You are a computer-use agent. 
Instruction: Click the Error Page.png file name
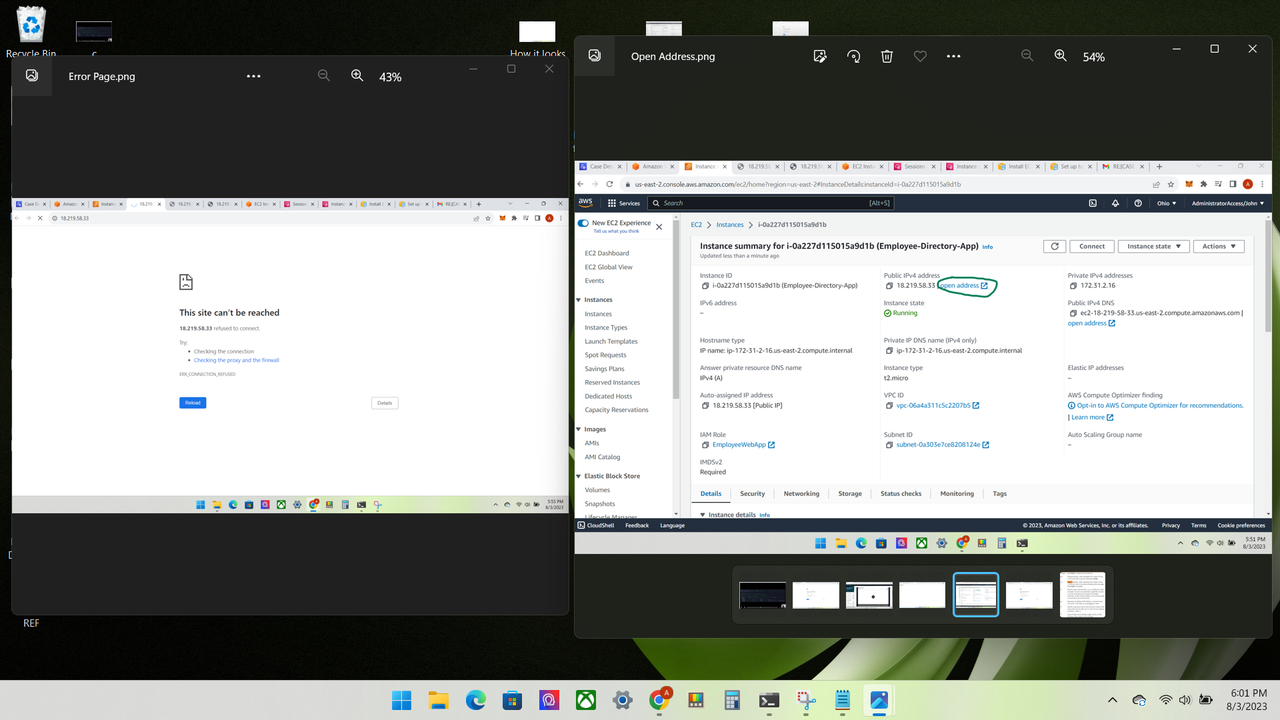click(102, 76)
